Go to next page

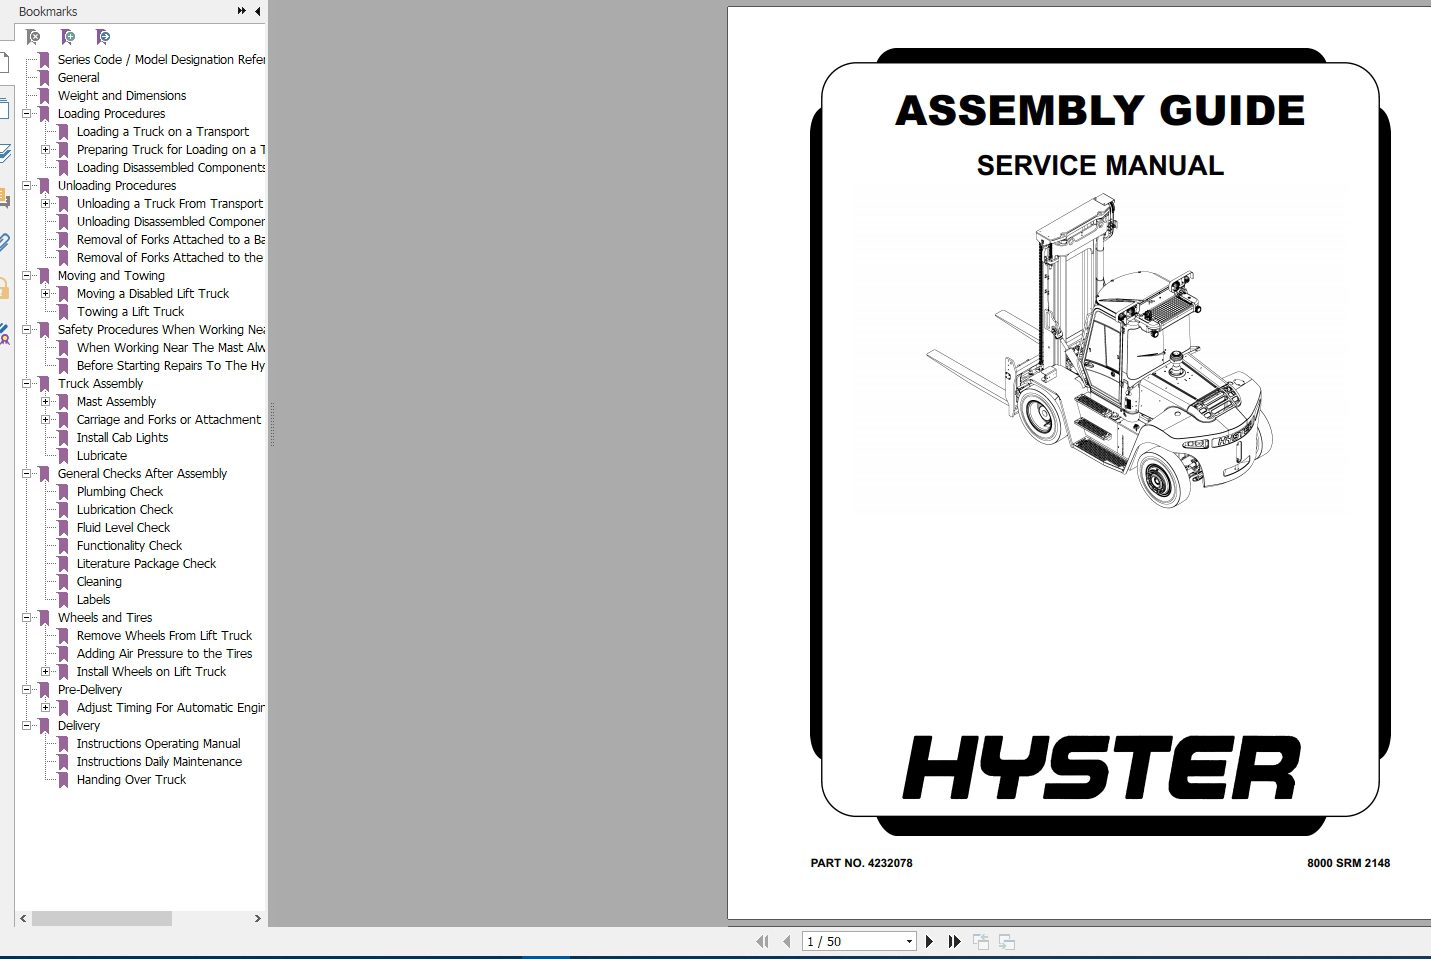click(929, 941)
